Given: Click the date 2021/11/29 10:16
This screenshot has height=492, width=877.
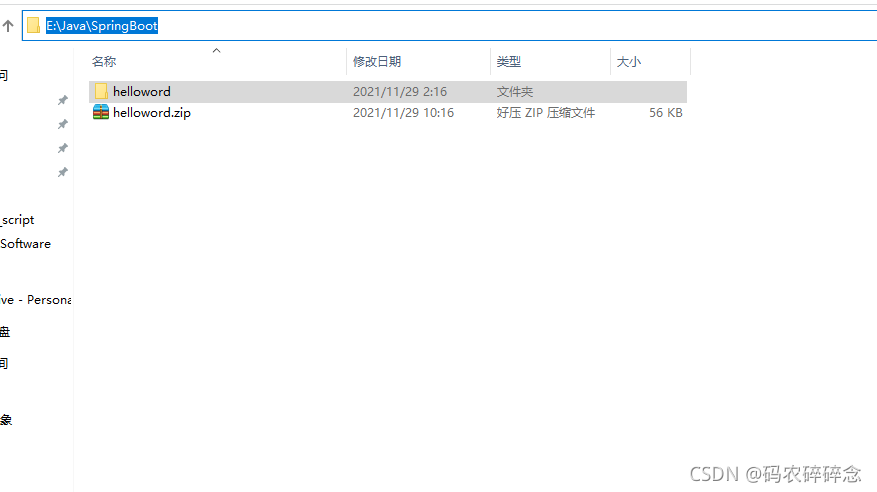Looking at the screenshot, I should coord(403,113).
